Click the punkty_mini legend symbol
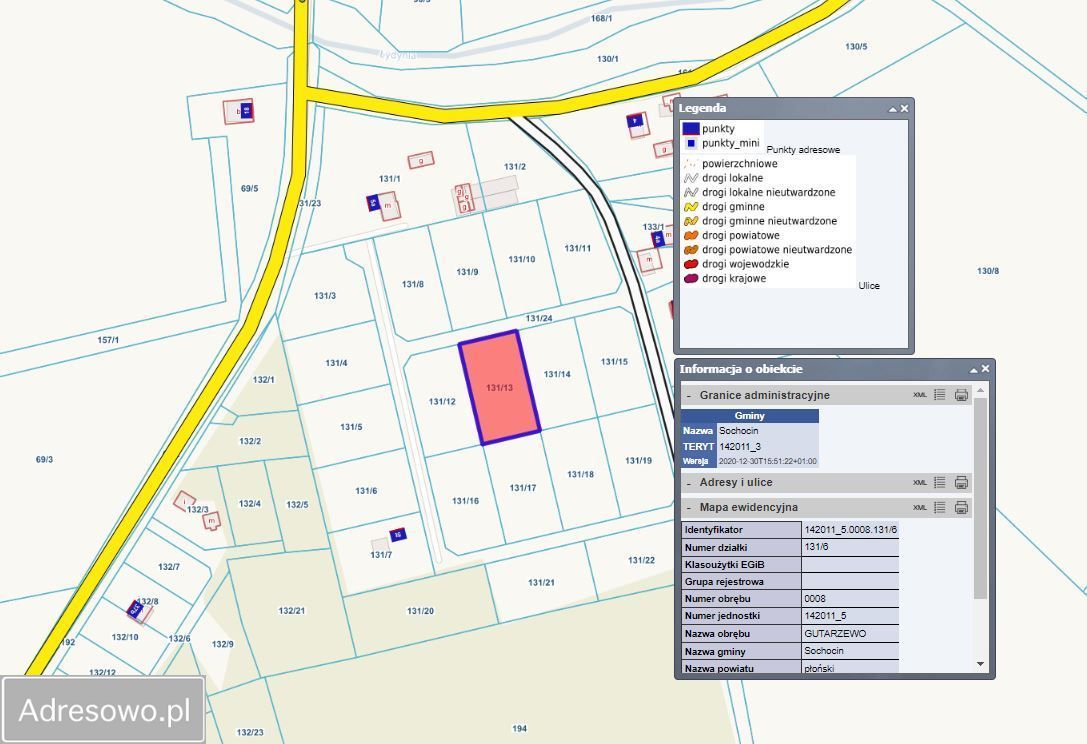 690,144
